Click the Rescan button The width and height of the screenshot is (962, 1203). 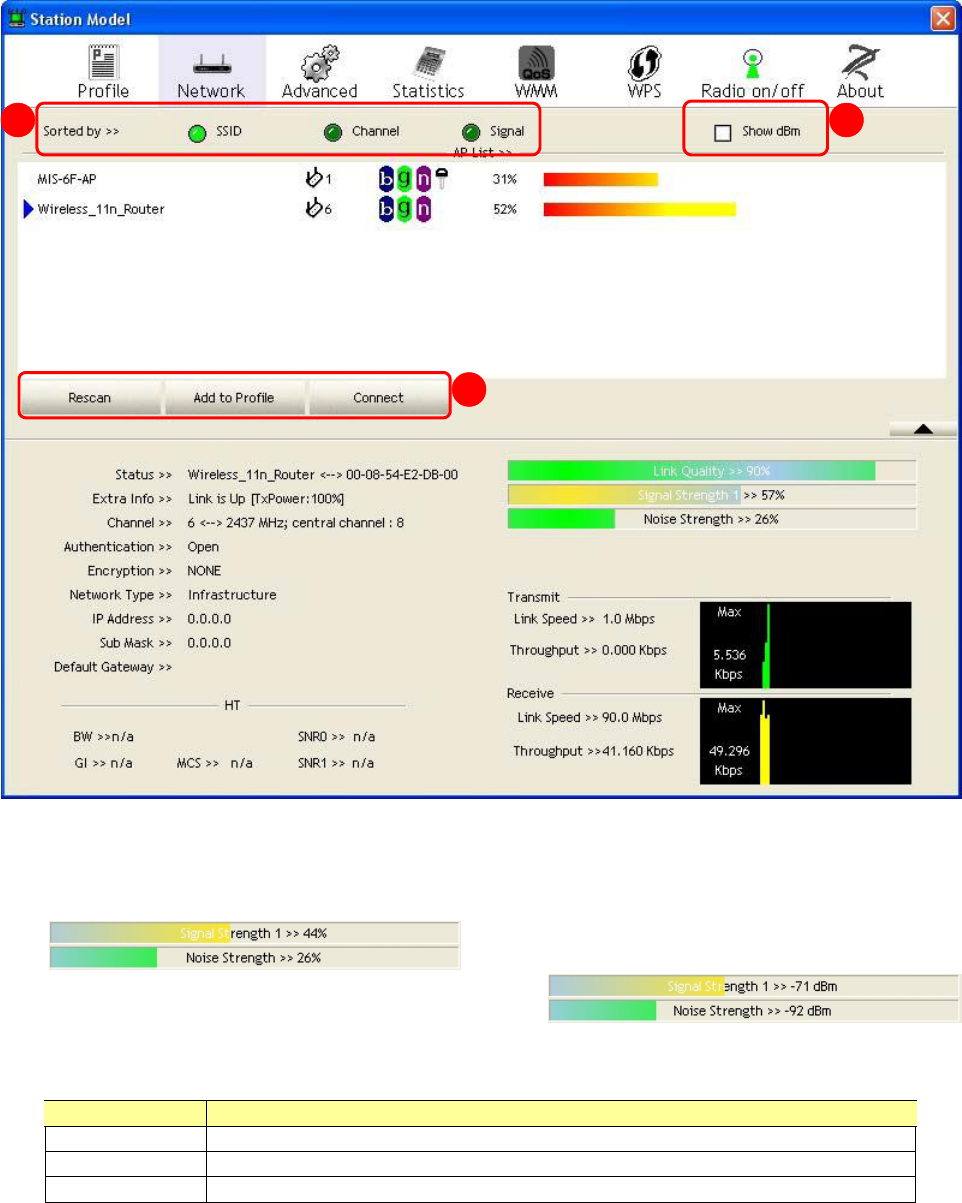[x=90, y=398]
